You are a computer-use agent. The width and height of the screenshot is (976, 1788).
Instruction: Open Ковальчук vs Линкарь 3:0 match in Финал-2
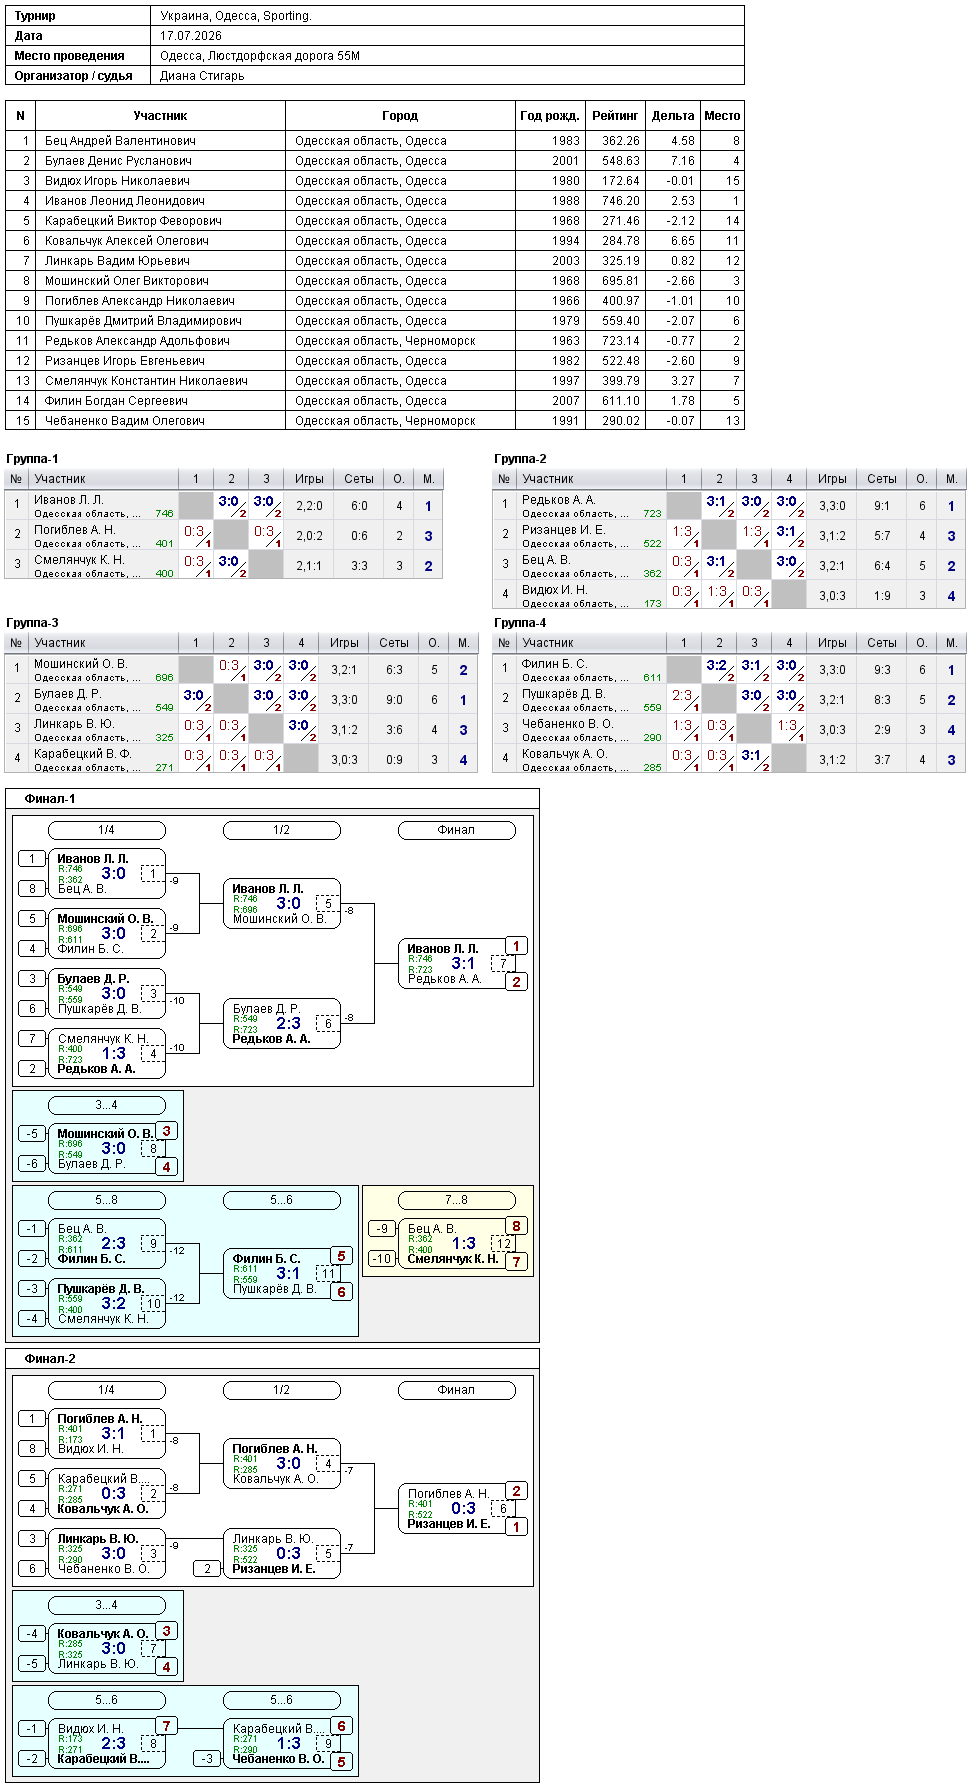click(113, 1648)
